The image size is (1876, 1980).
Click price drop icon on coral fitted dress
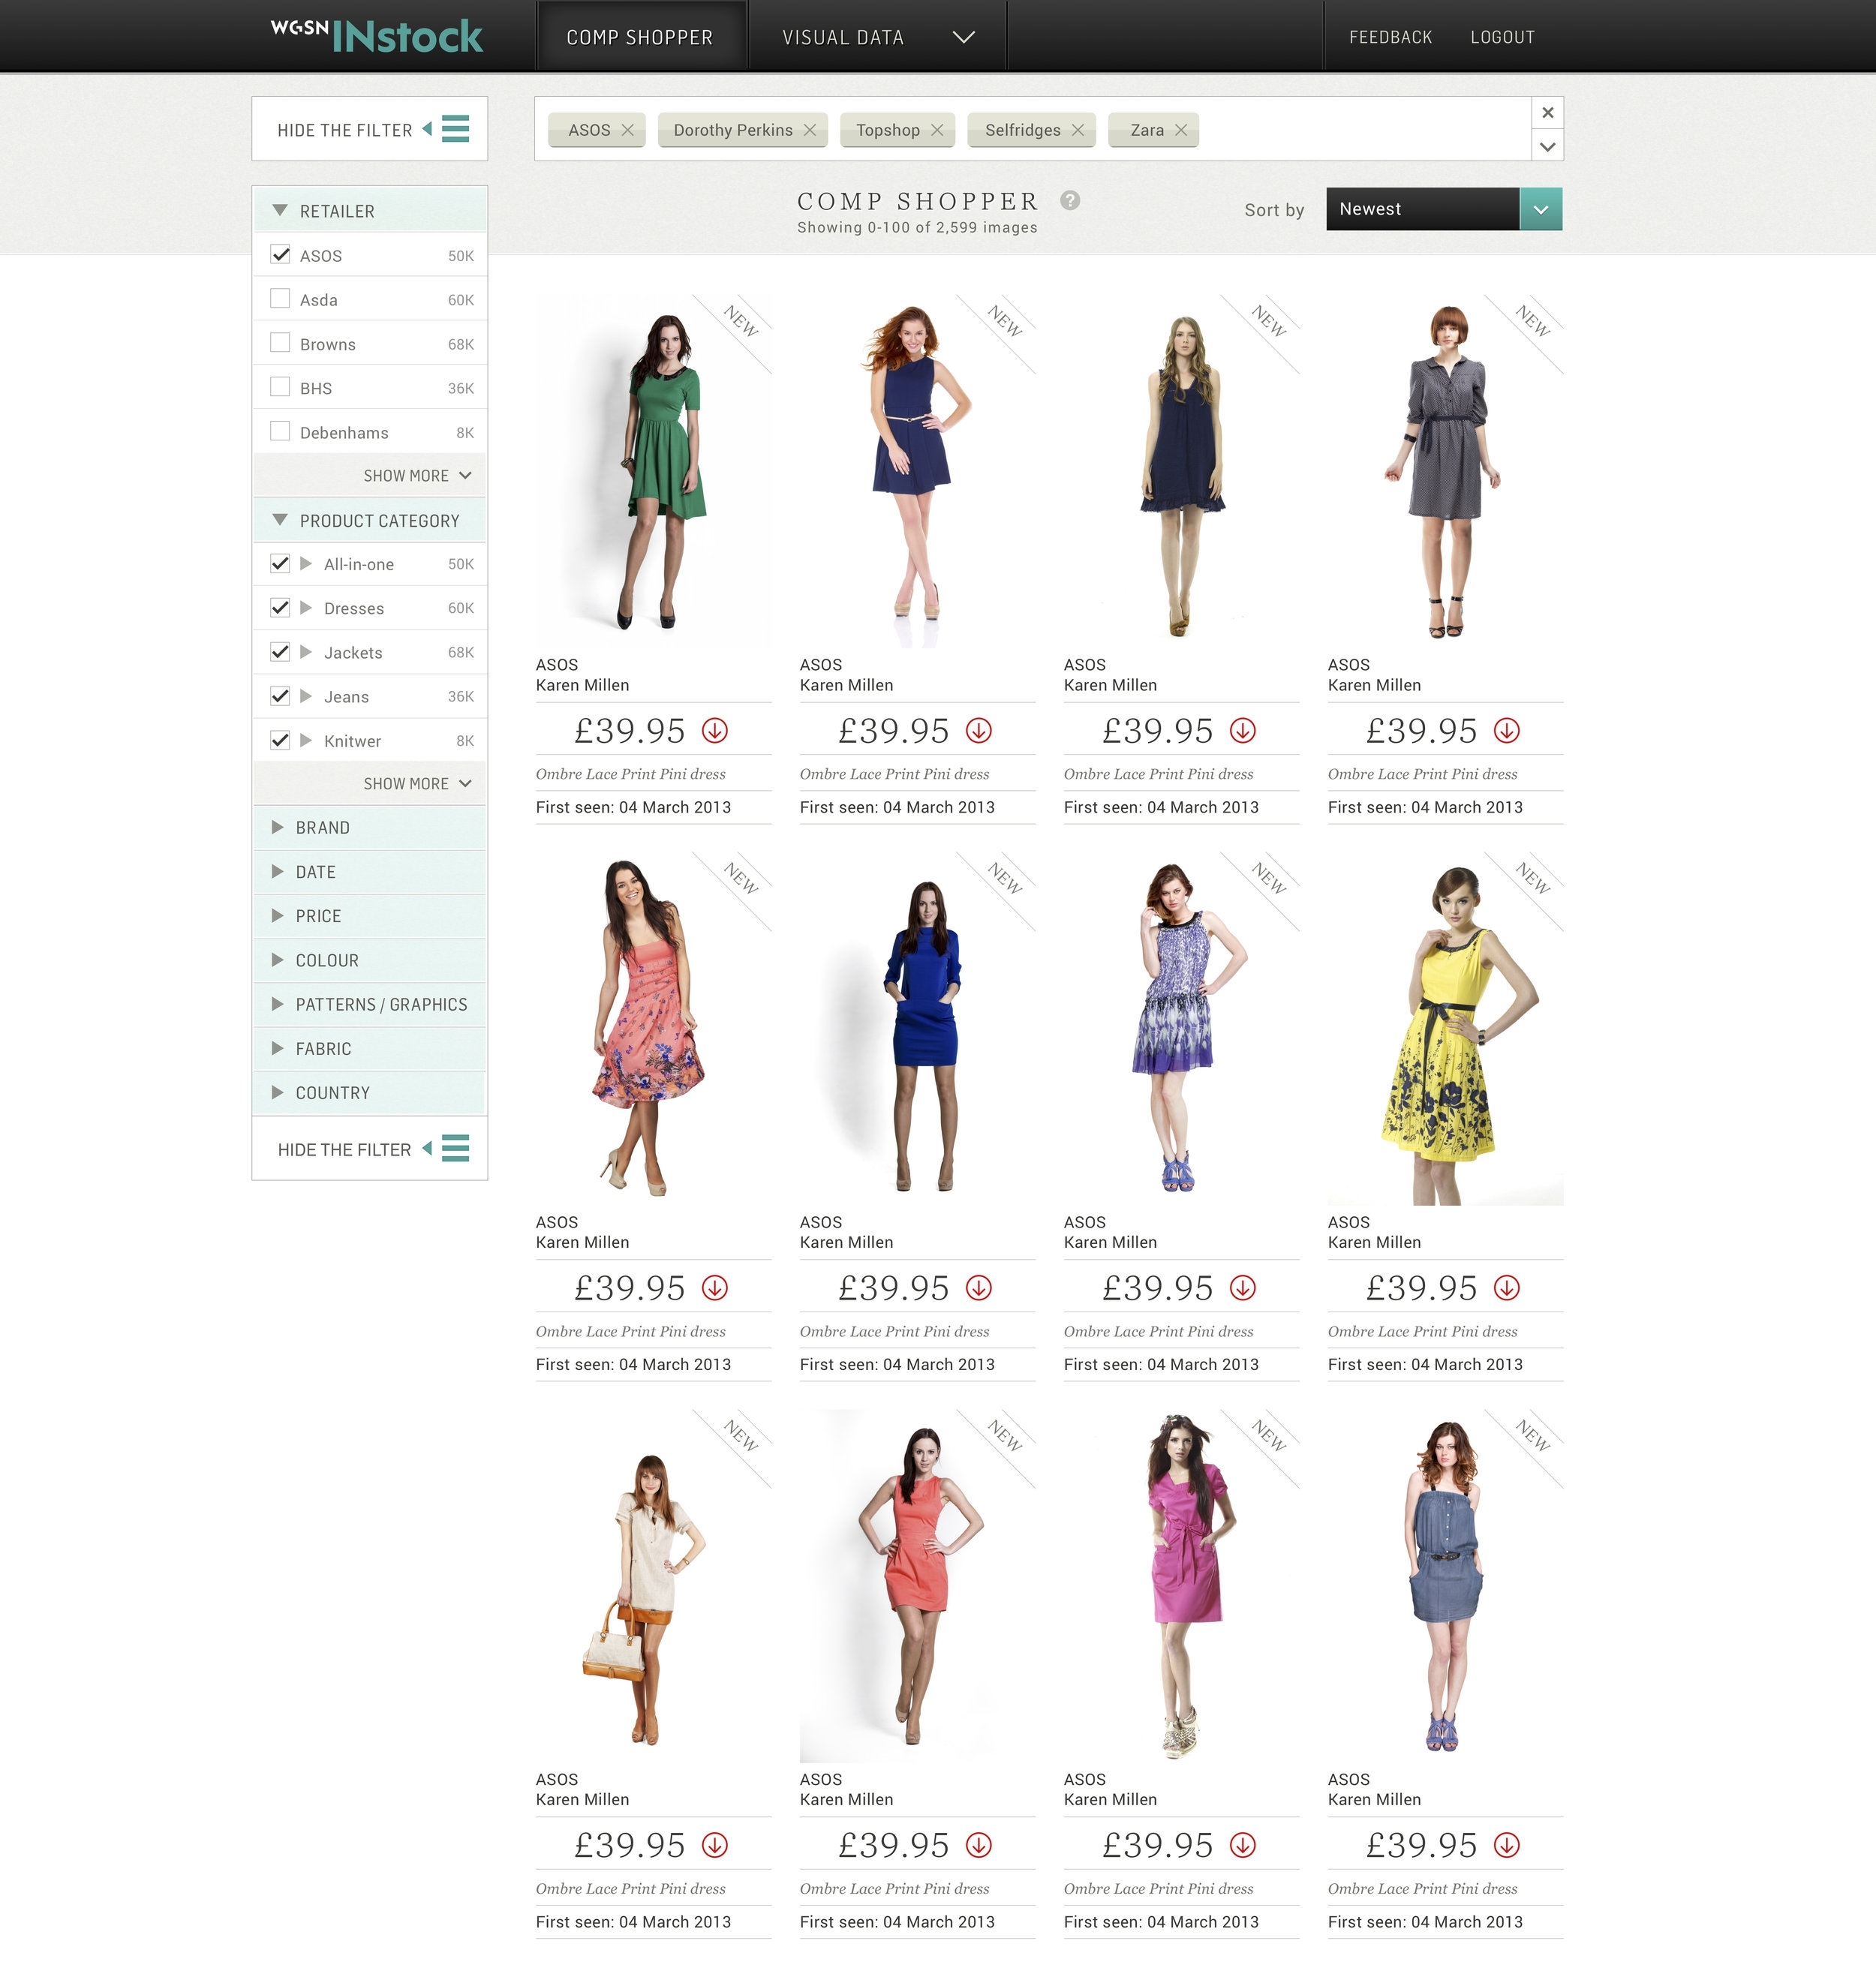(x=979, y=1845)
